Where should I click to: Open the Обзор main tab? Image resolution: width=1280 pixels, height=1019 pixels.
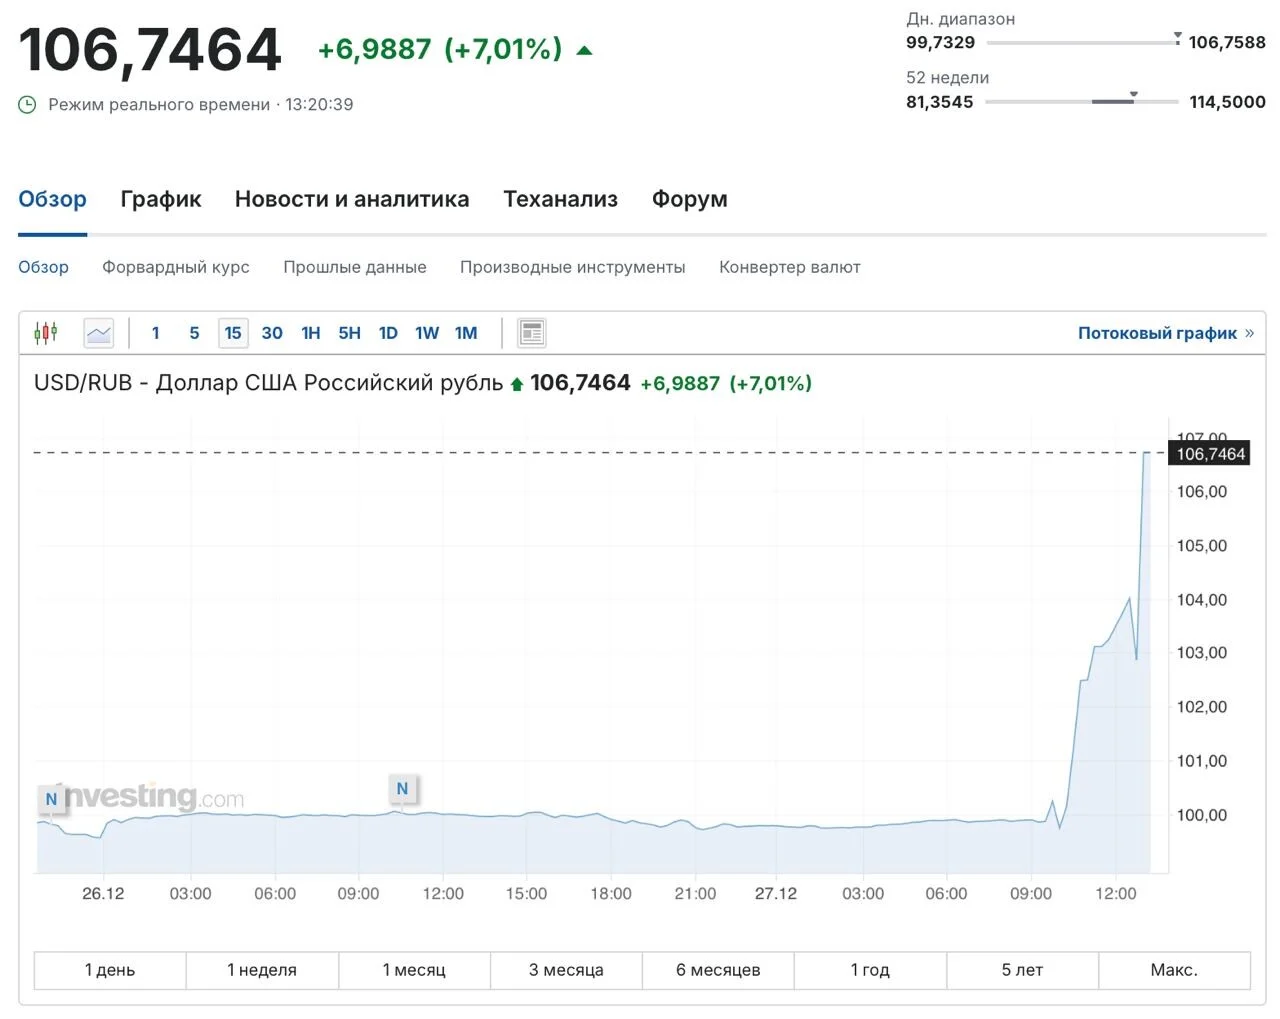52,199
